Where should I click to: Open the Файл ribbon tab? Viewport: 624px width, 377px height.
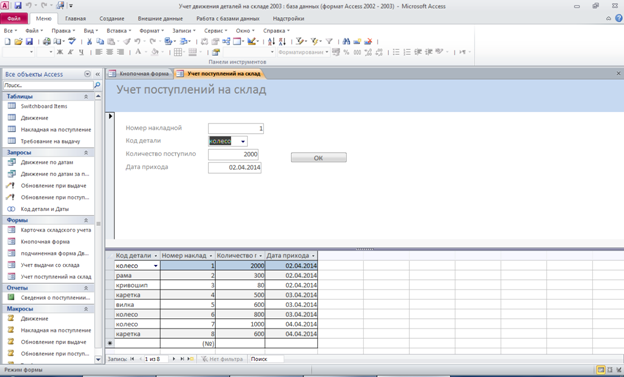point(14,18)
